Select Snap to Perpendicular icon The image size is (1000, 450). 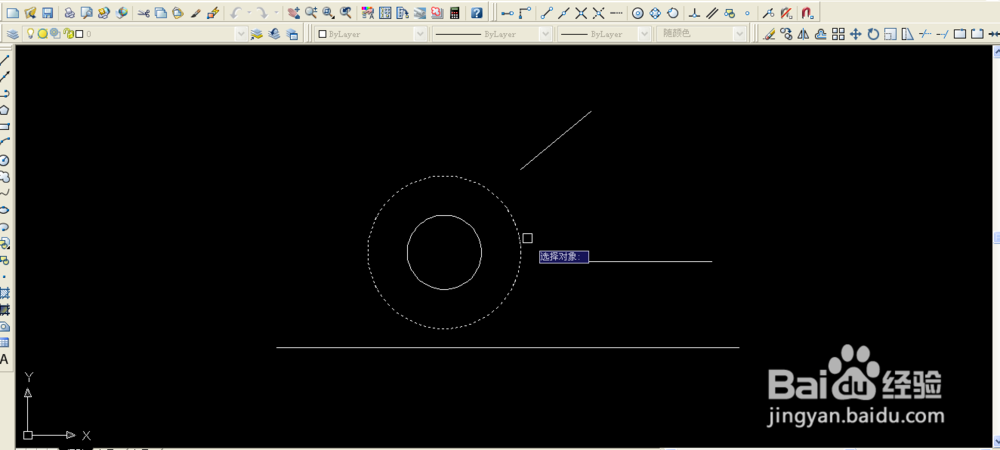point(695,13)
